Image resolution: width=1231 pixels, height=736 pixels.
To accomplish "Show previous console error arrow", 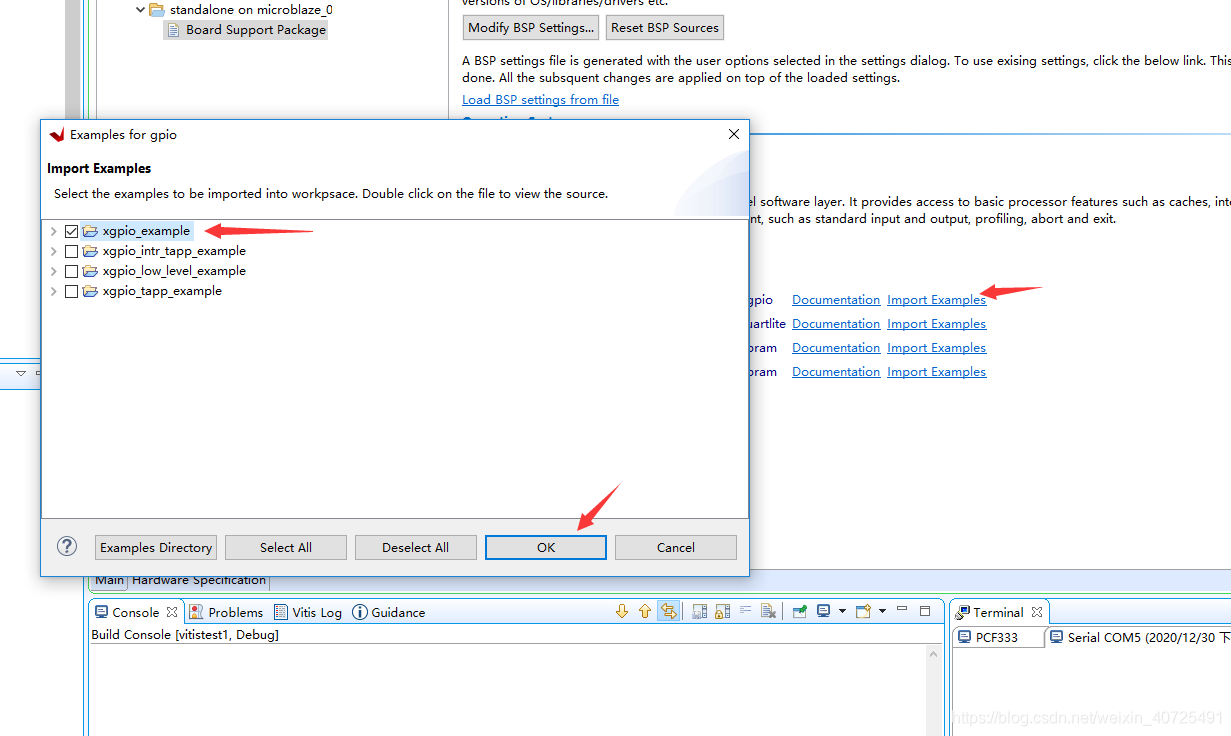I will tap(645, 611).
